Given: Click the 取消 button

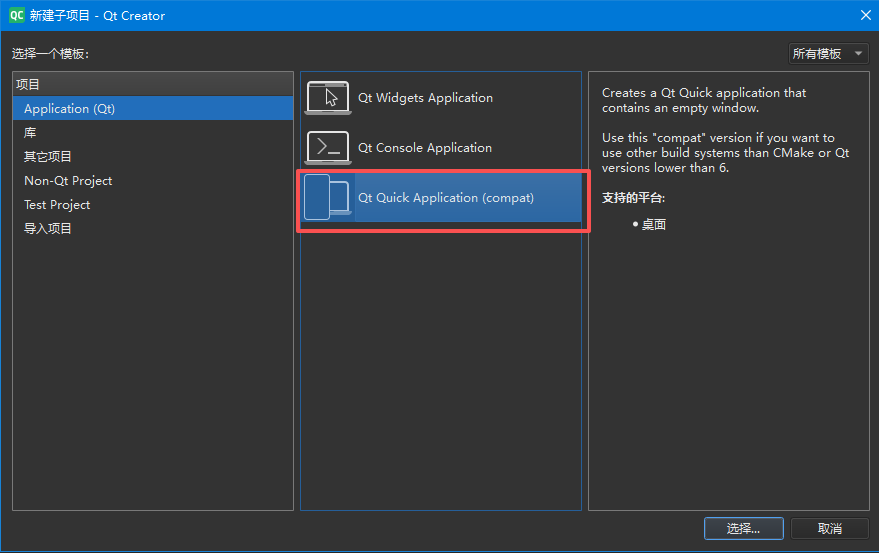Looking at the screenshot, I should 830,528.
